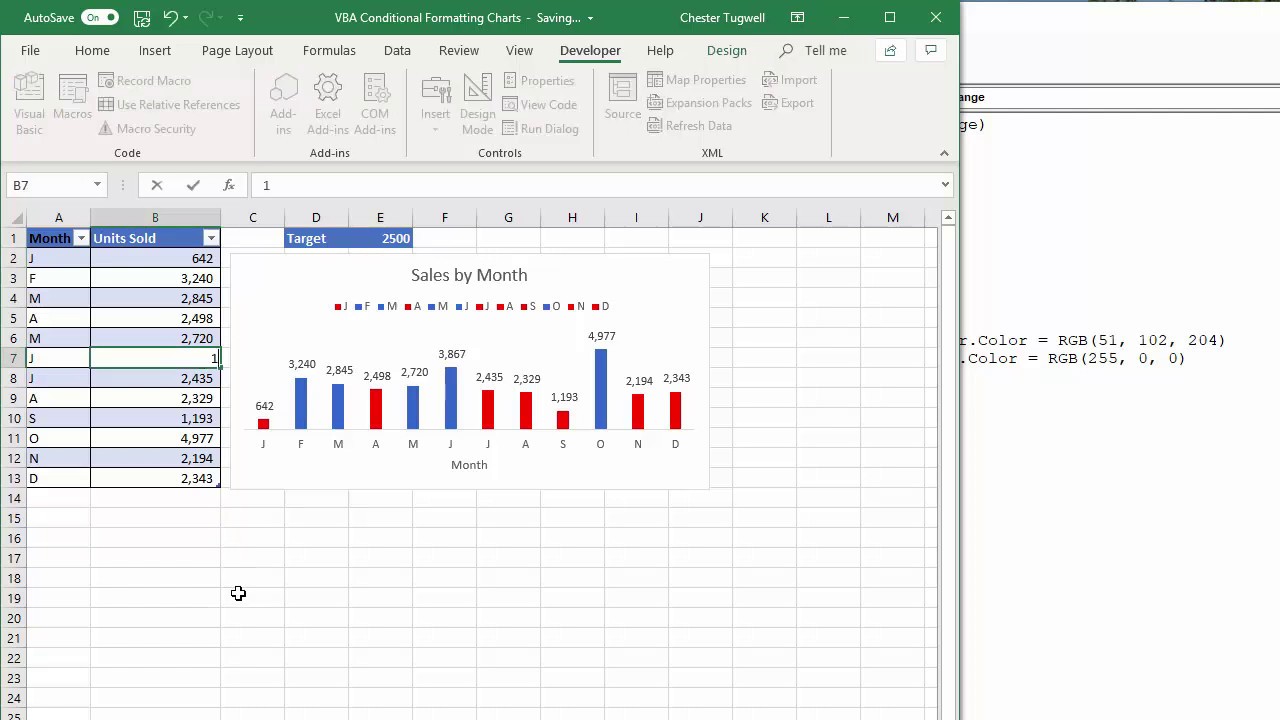
Task: Open Macro Security settings
Action: (147, 129)
